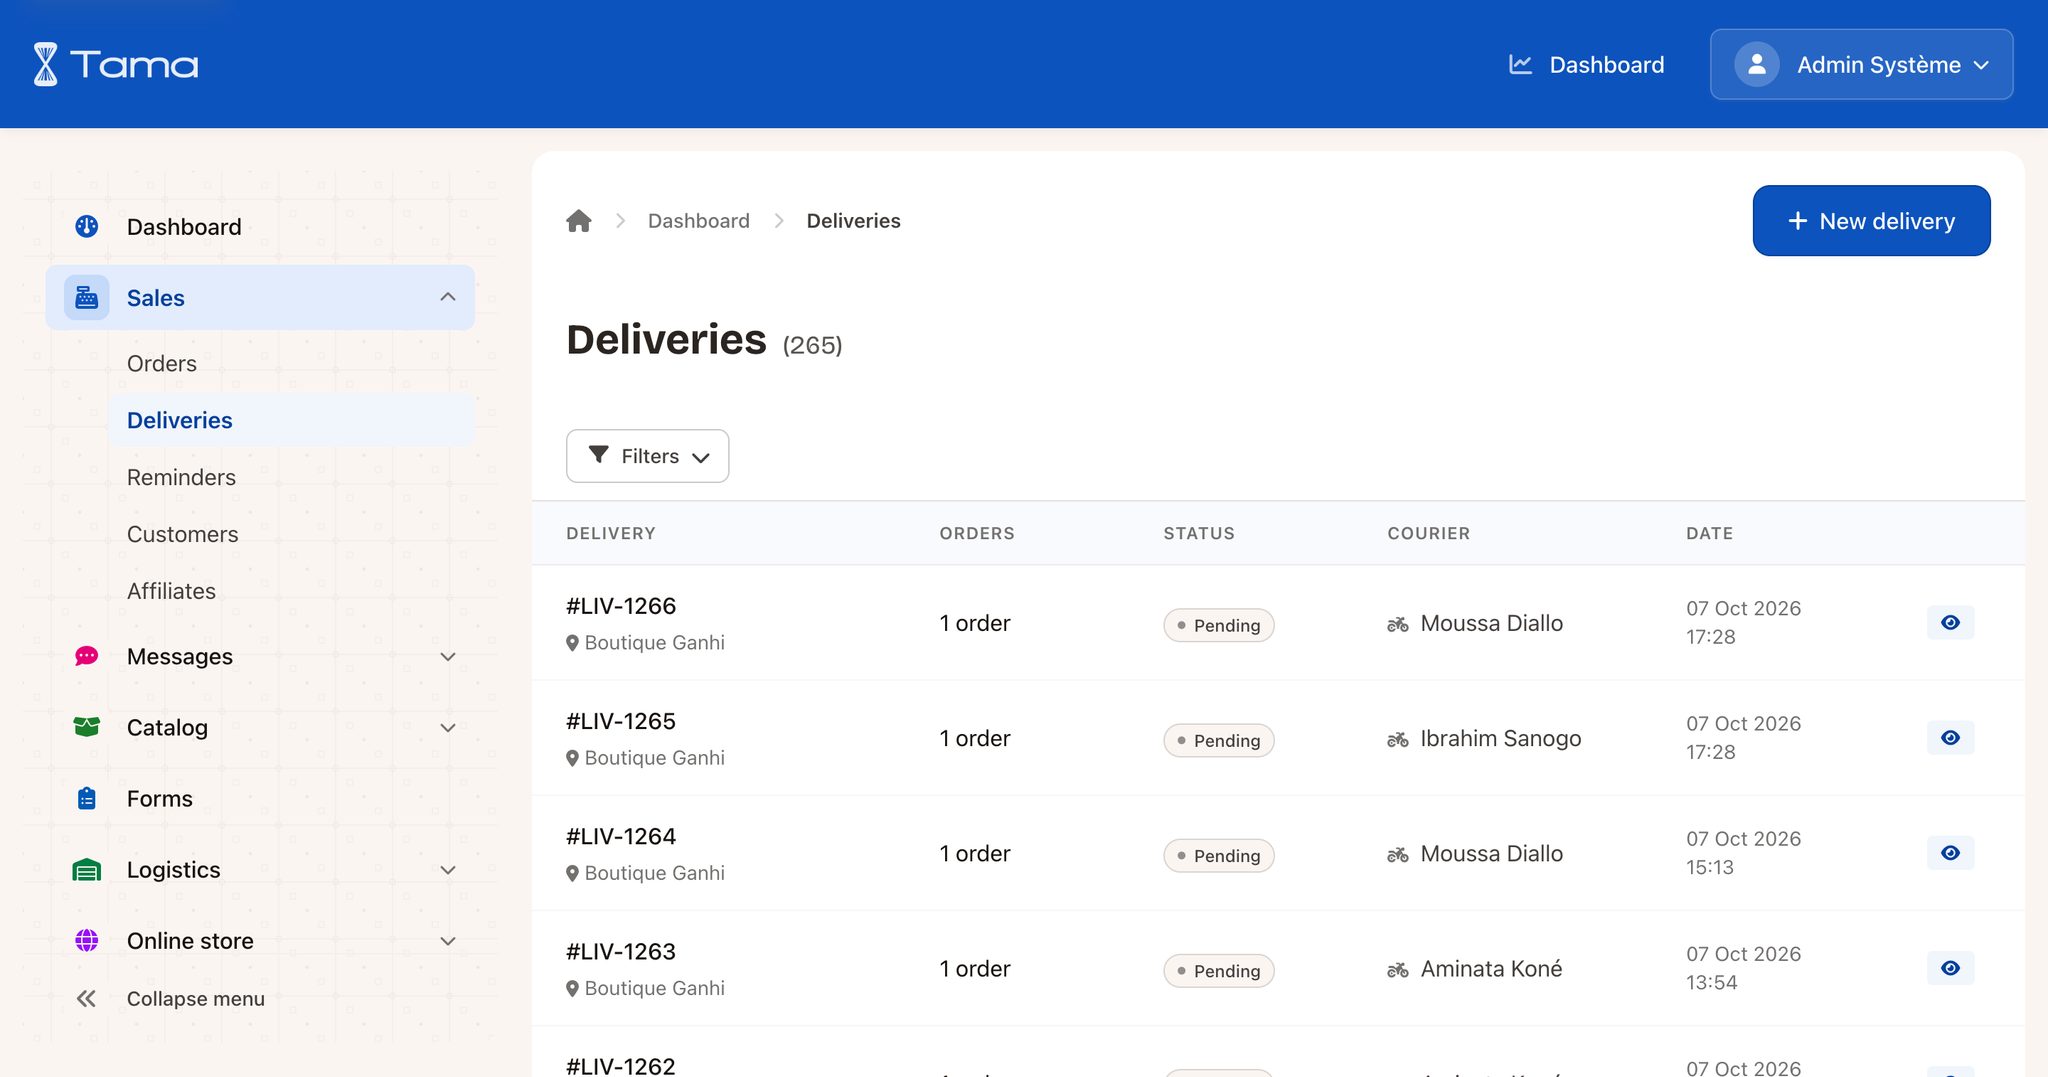Select Deliveries in the Sales submenu
Image resolution: width=2048 pixels, height=1077 pixels.
(291, 420)
